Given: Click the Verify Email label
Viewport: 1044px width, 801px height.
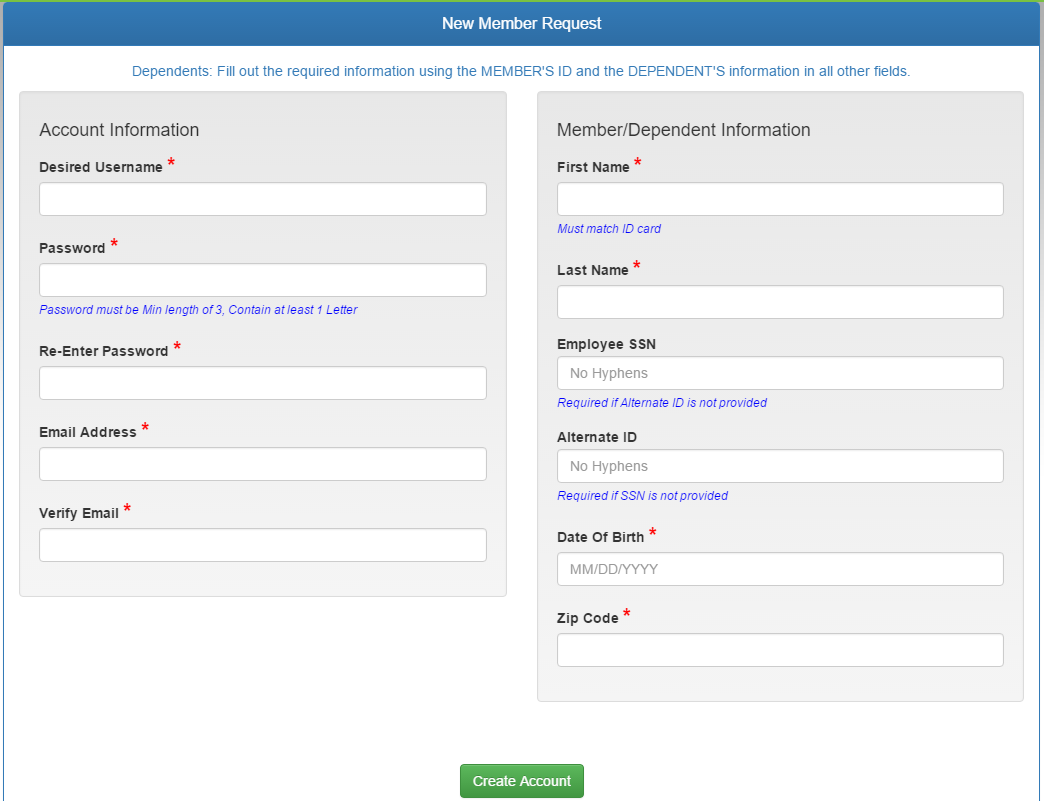Looking at the screenshot, I should (79, 513).
